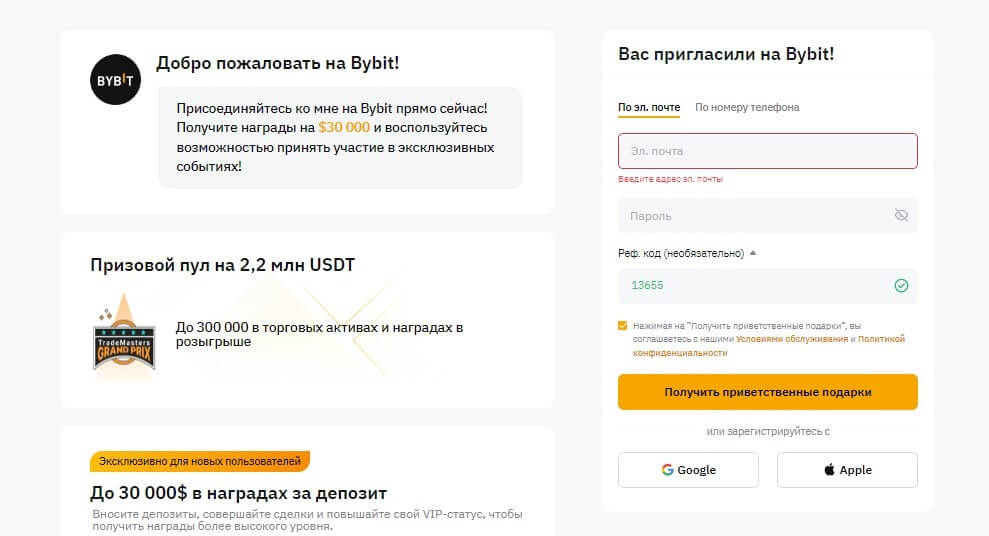Switch to the "По эл. почте" tab
989x536 pixels.
[649, 108]
